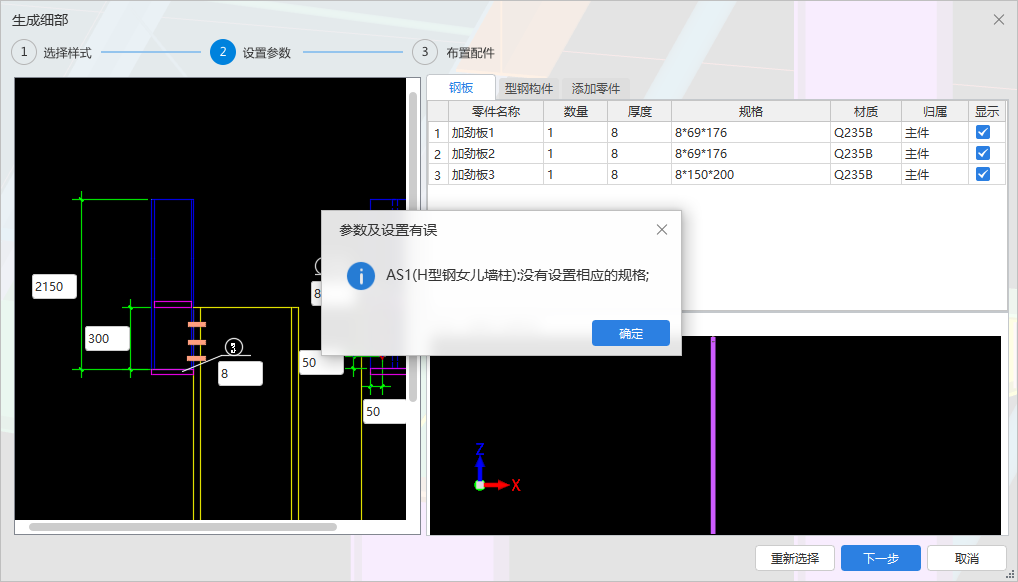Select step 3 布置配件 circle indicator
This screenshot has width=1018, height=582.
tap(423, 52)
